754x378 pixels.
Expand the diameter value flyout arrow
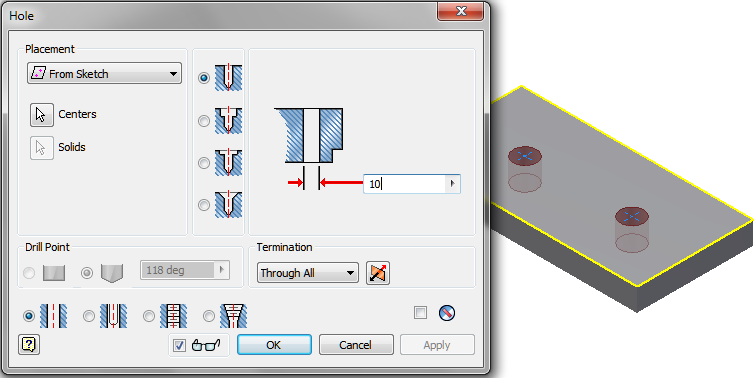coord(452,184)
